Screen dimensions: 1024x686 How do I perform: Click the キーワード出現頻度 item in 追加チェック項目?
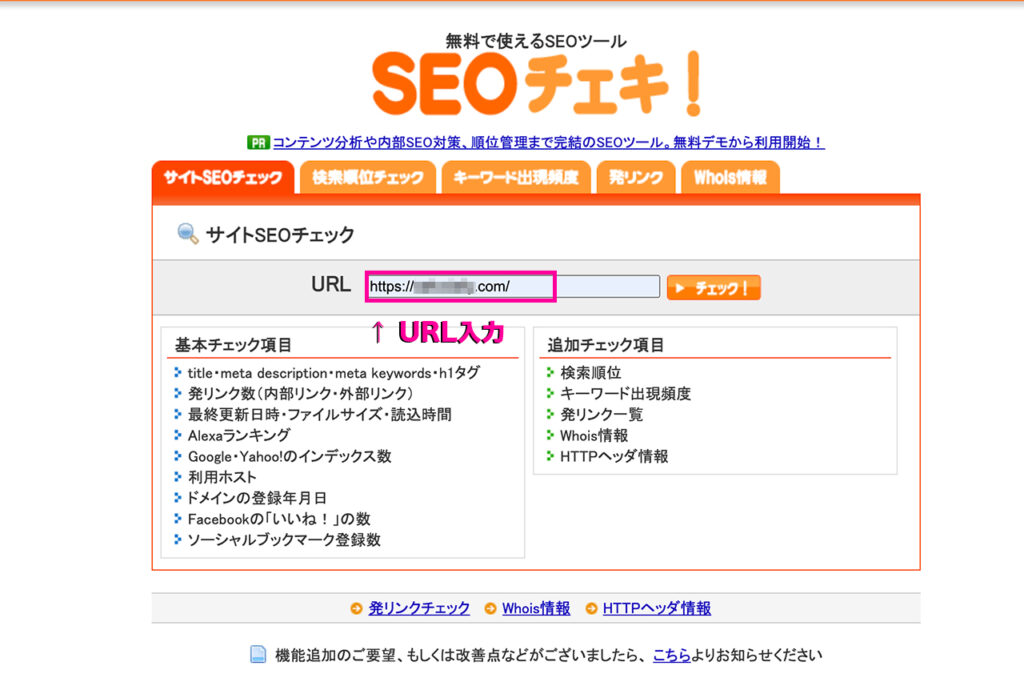click(625, 393)
